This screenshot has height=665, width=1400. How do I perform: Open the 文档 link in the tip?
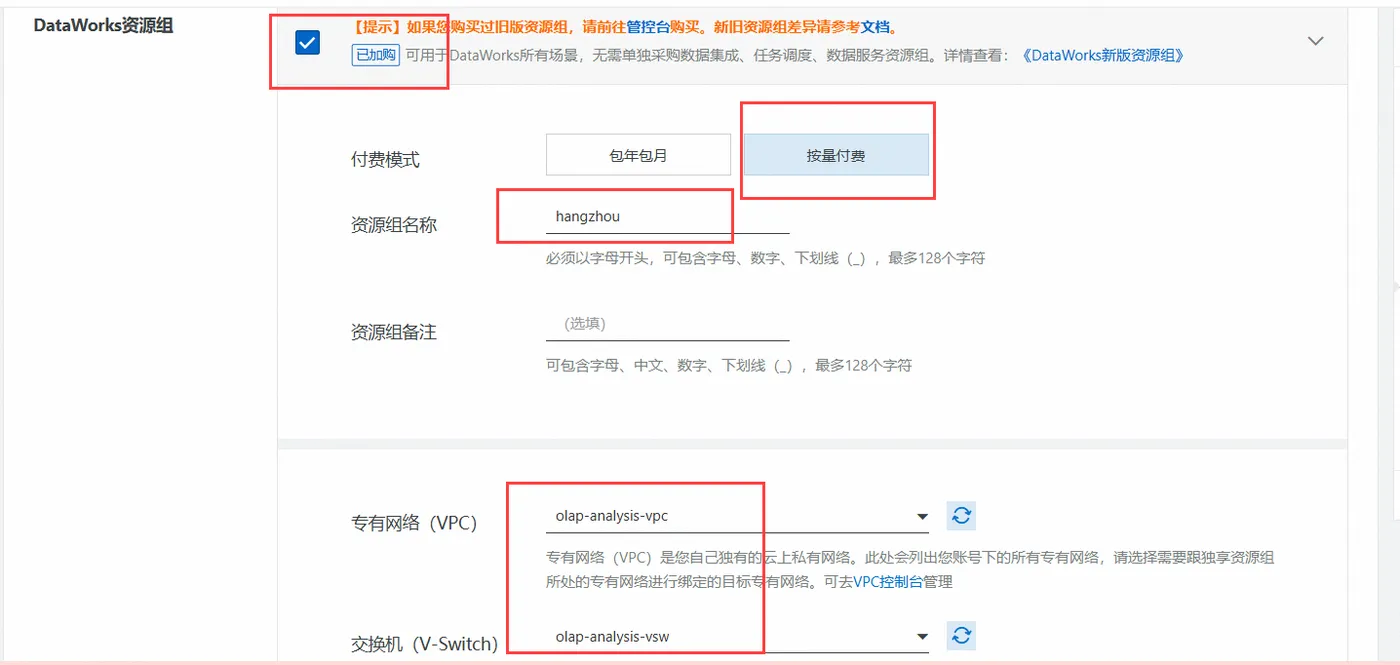[x=876, y=27]
